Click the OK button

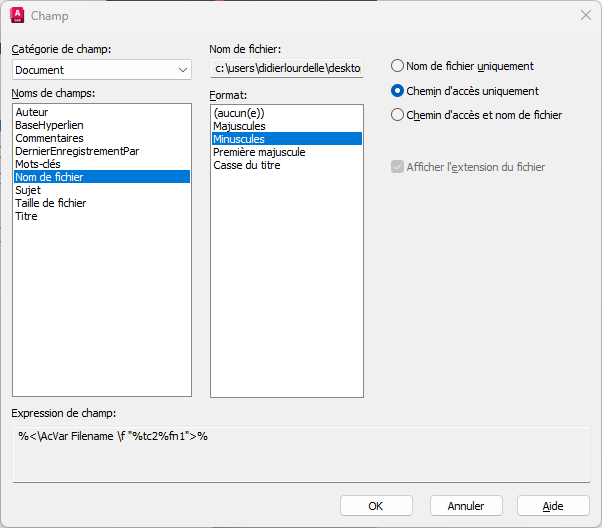click(376, 506)
